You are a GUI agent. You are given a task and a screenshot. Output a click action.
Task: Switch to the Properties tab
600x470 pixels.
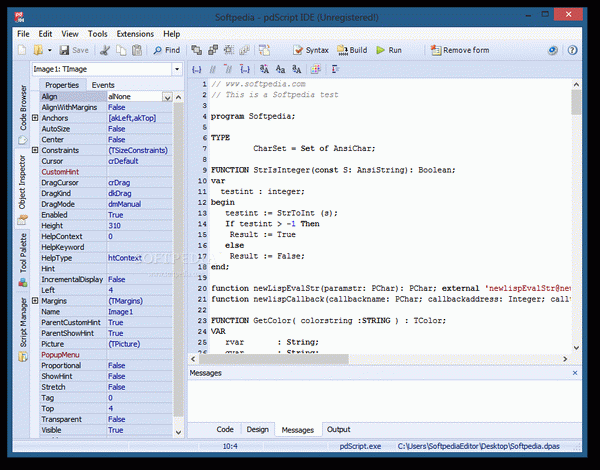point(62,85)
